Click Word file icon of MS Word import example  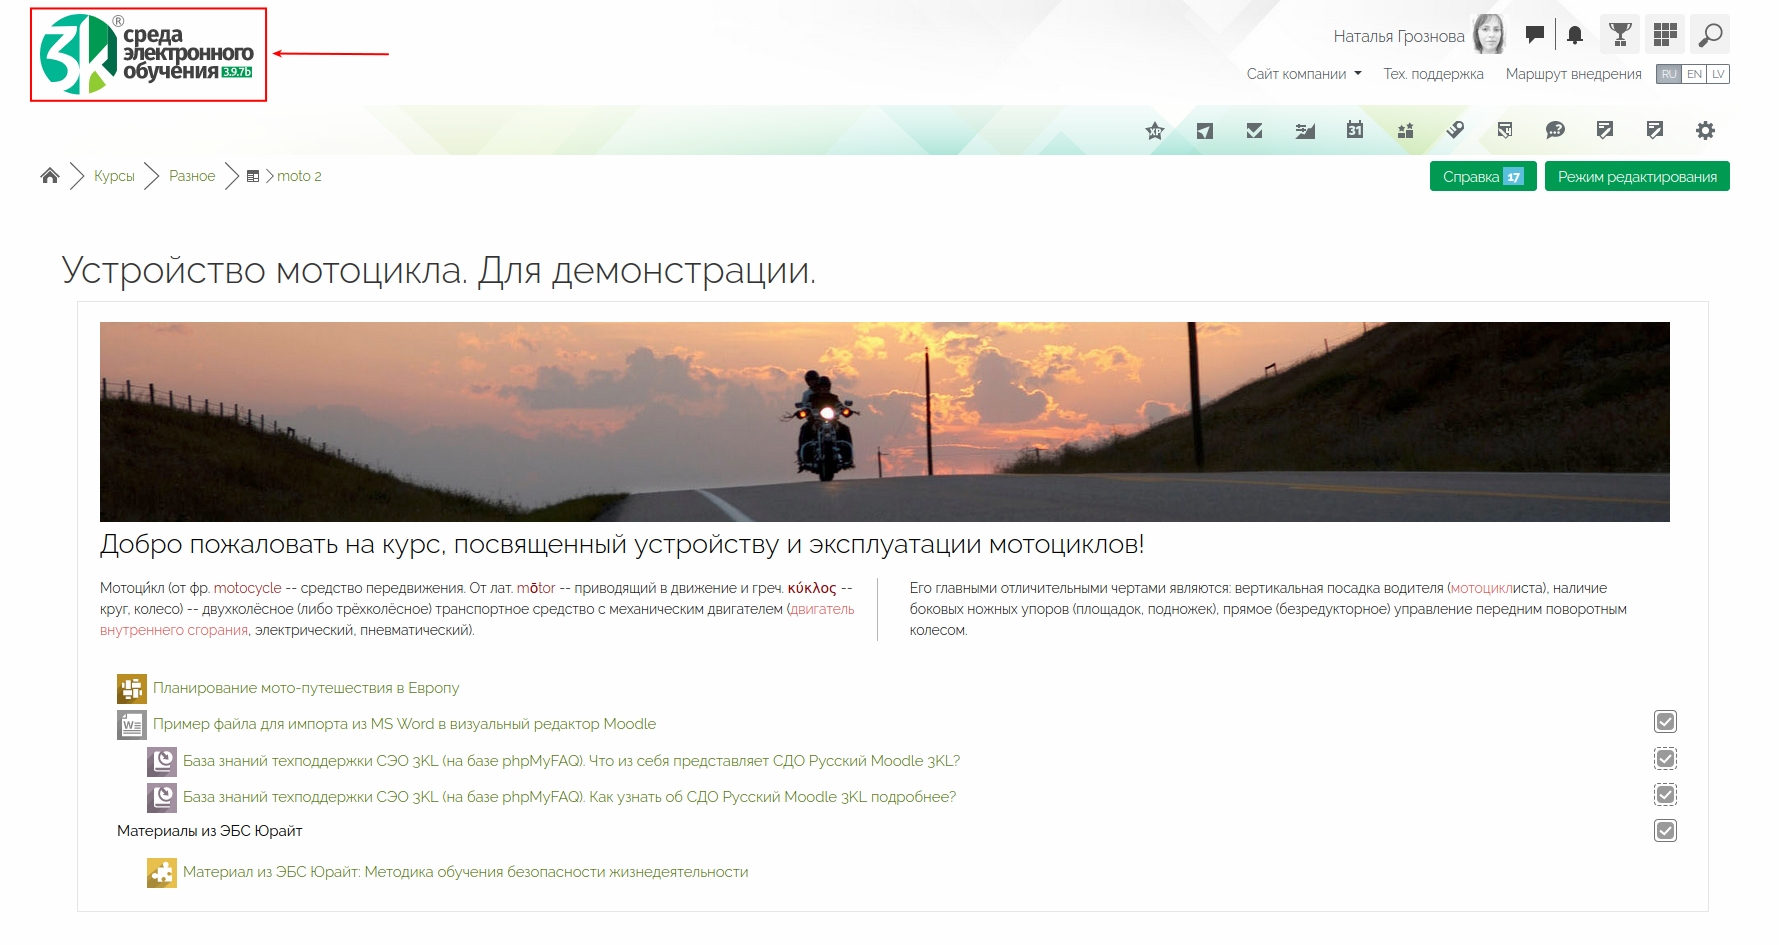[132, 725]
